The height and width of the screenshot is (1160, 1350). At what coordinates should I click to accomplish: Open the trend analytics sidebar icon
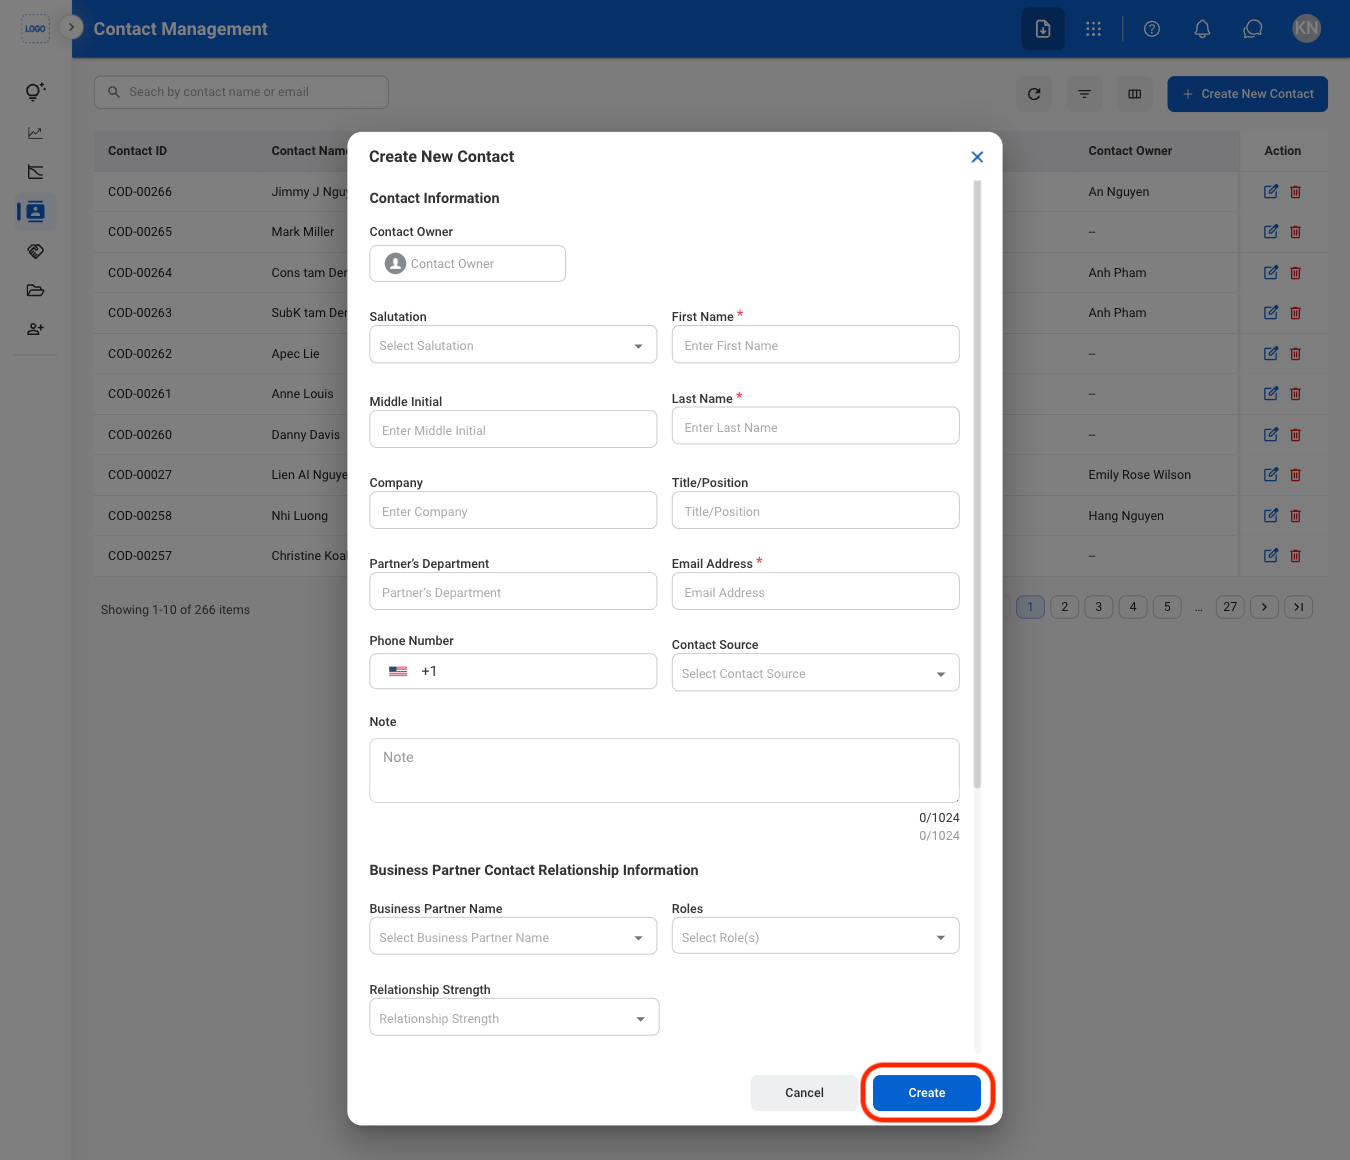click(35, 172)
